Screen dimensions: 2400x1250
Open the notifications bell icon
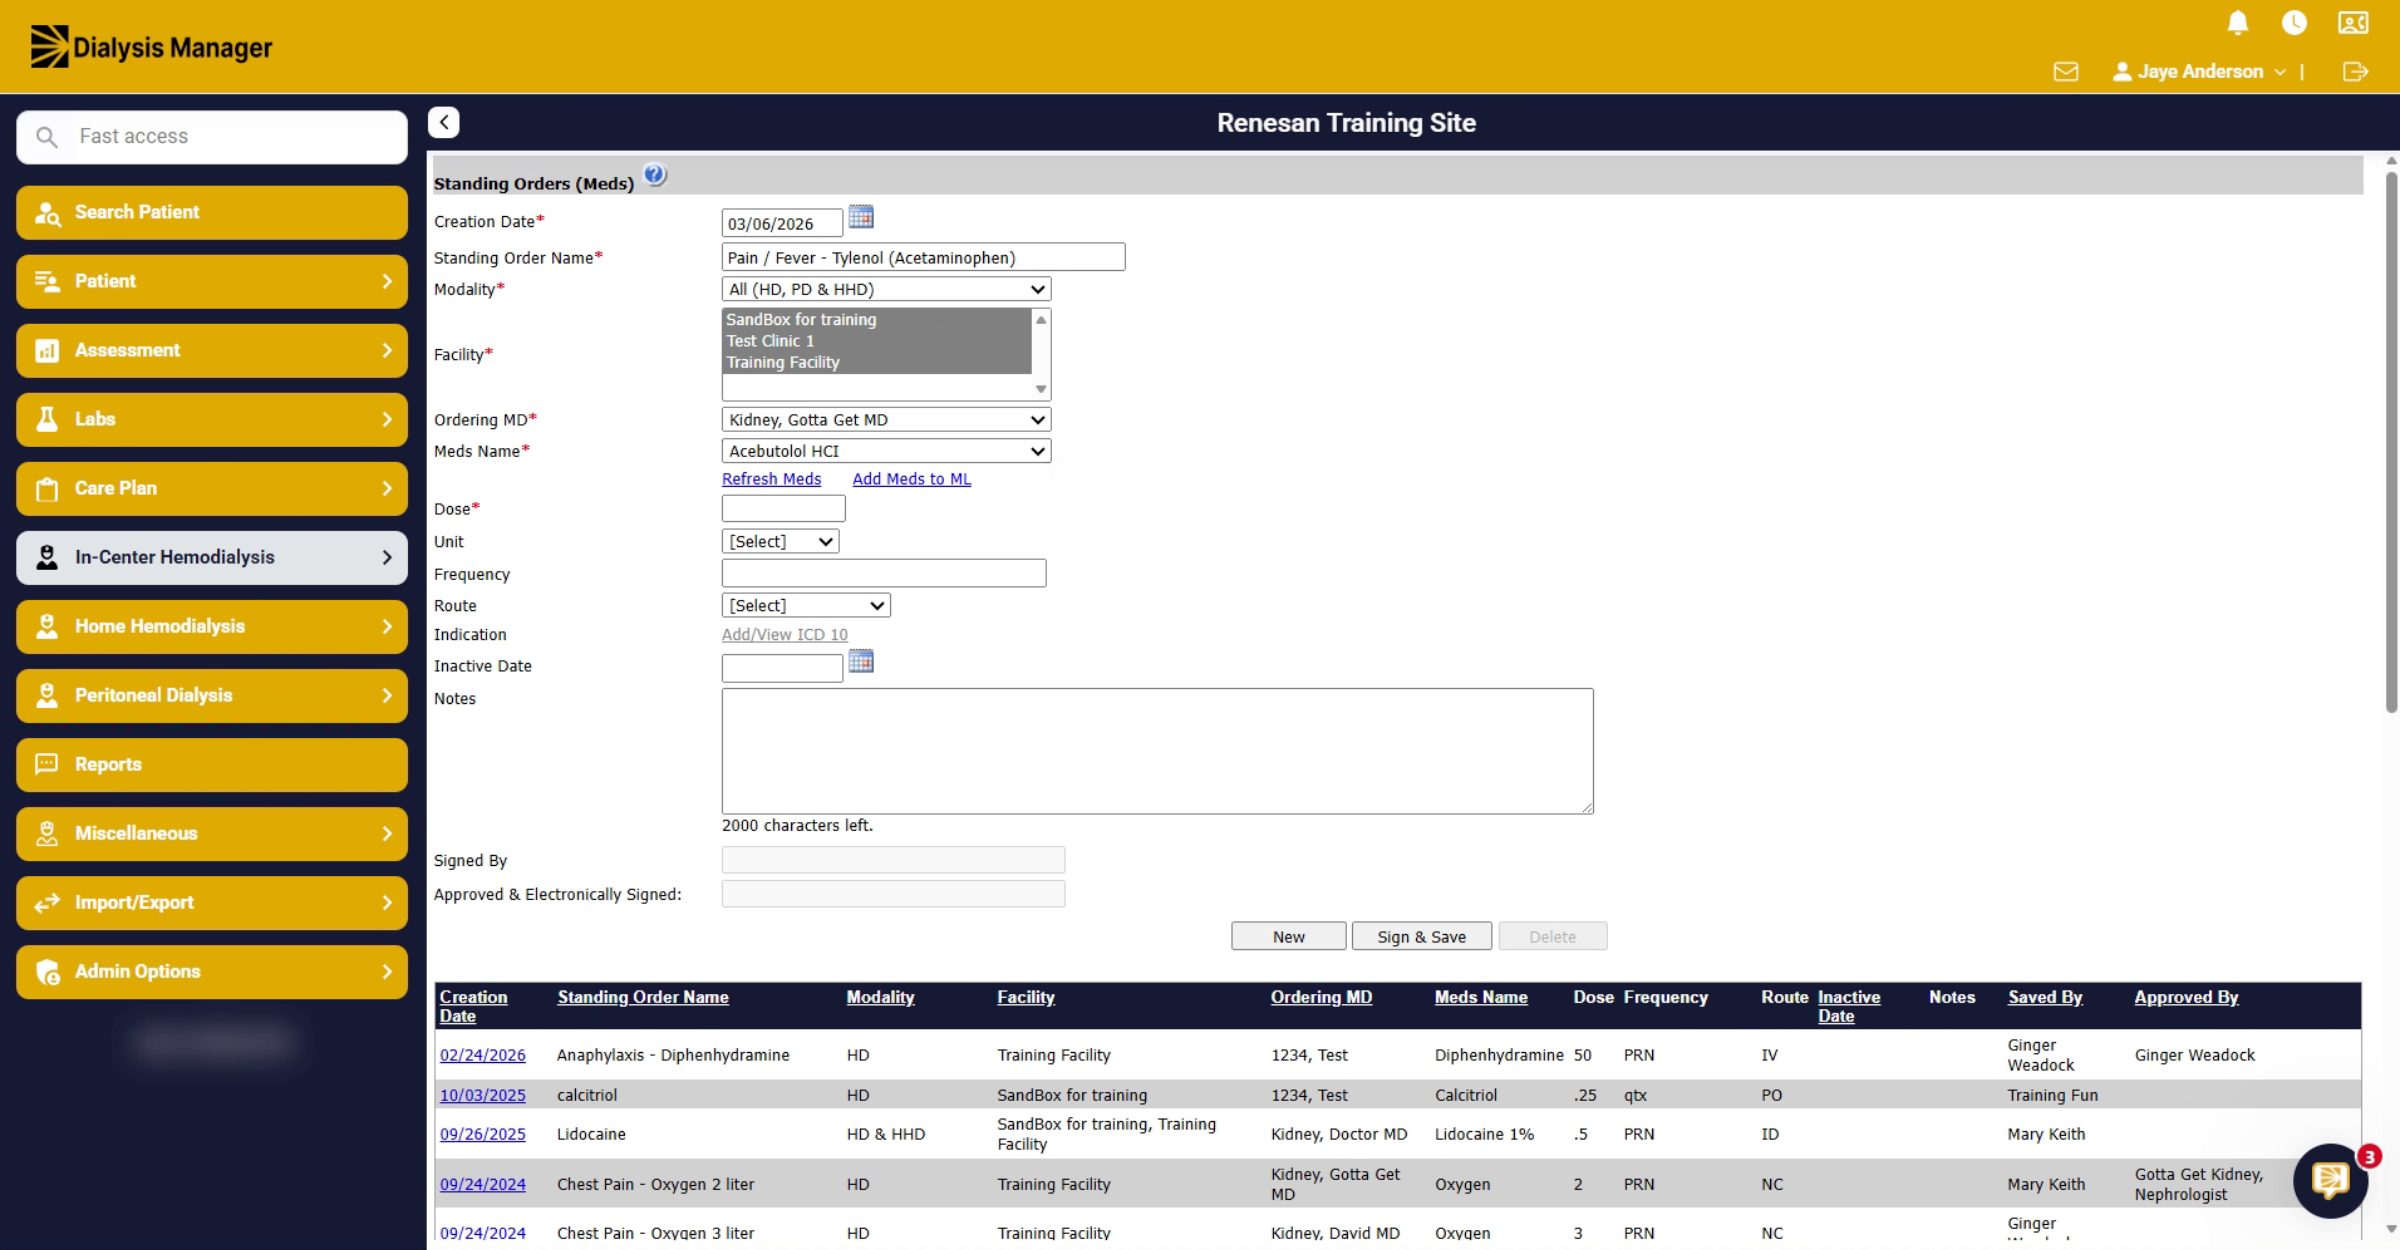click(x=2238, y=23)
